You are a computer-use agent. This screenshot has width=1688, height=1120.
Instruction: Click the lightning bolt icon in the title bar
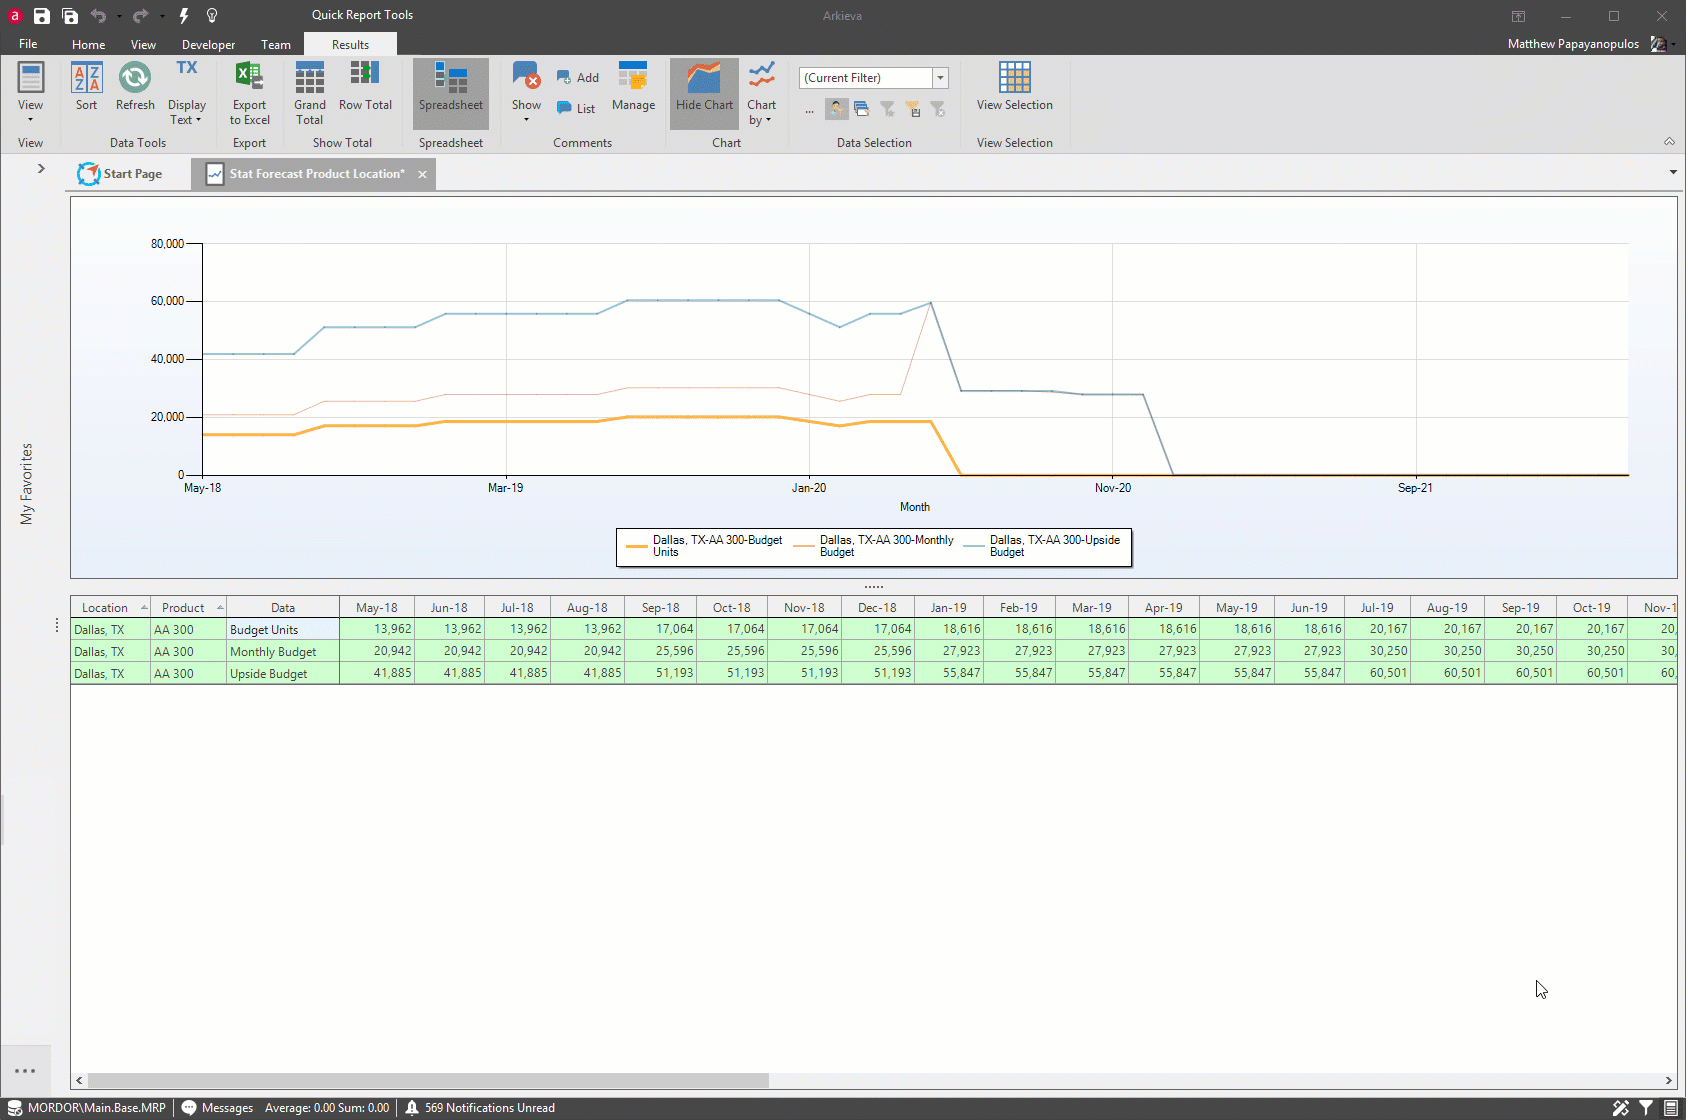184,16
